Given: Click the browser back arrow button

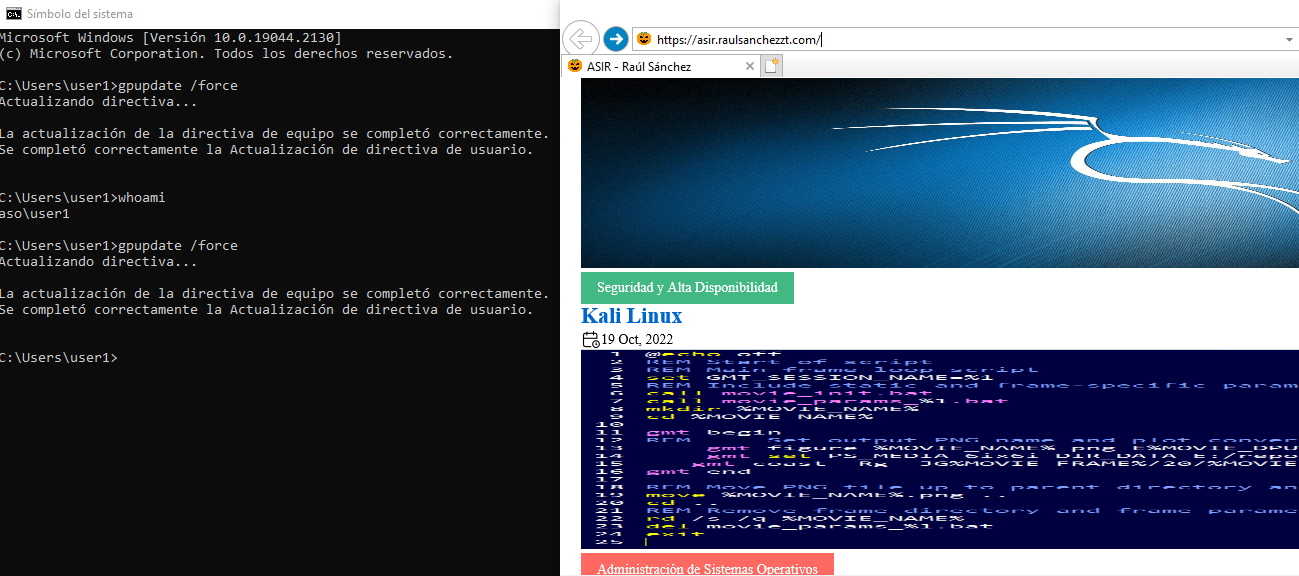Looking at the screenshot, I should pos(581,39).
